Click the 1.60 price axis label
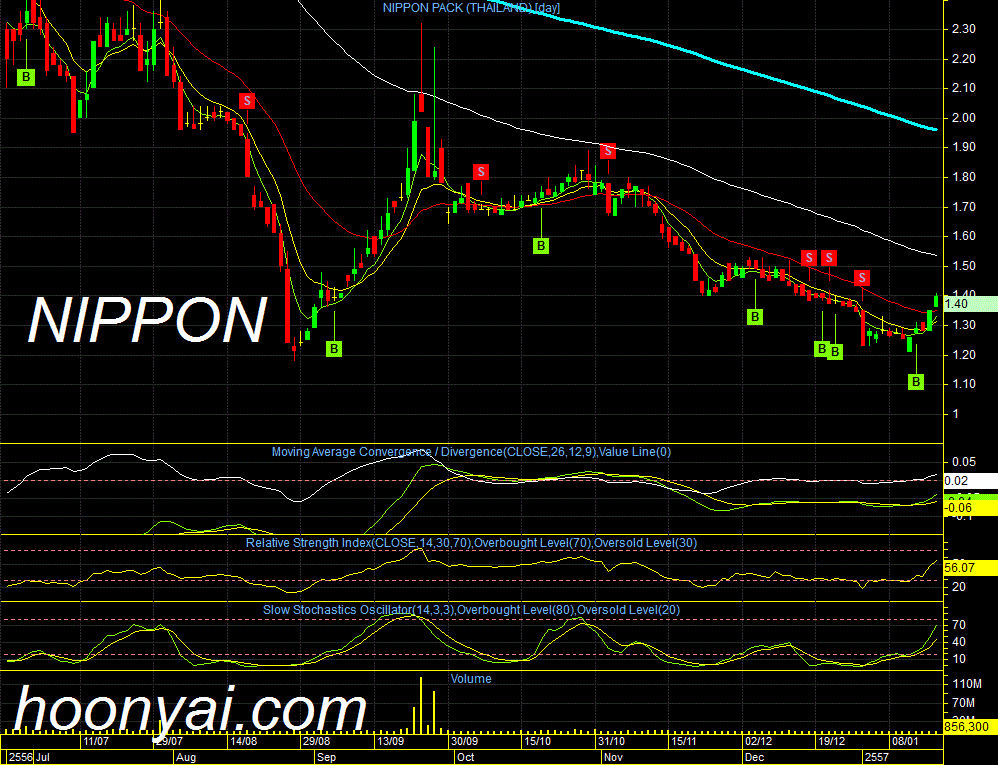This screenshot has width=998, height=765. (964, 236)
